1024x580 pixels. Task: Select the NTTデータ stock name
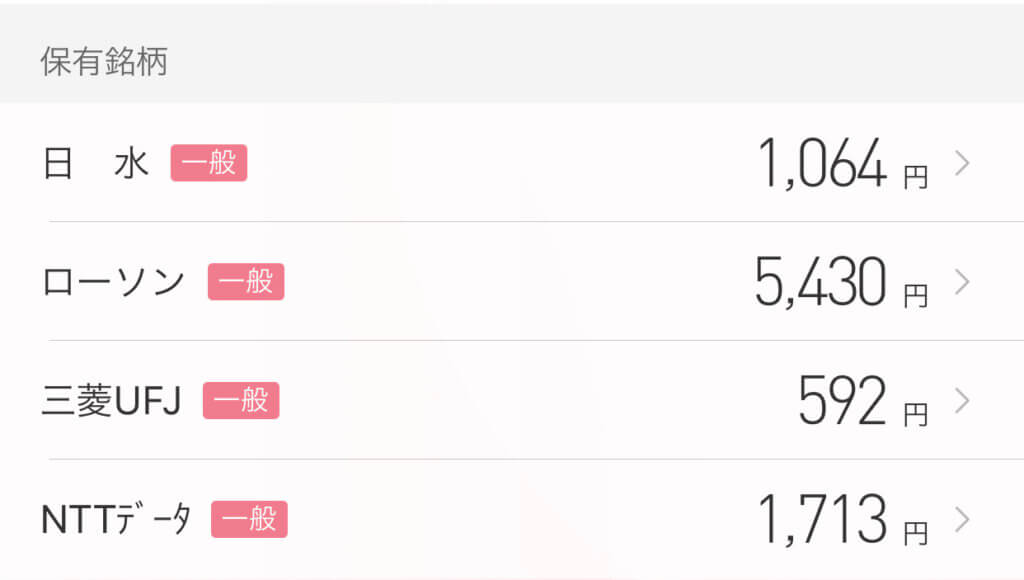coord(116,520)
